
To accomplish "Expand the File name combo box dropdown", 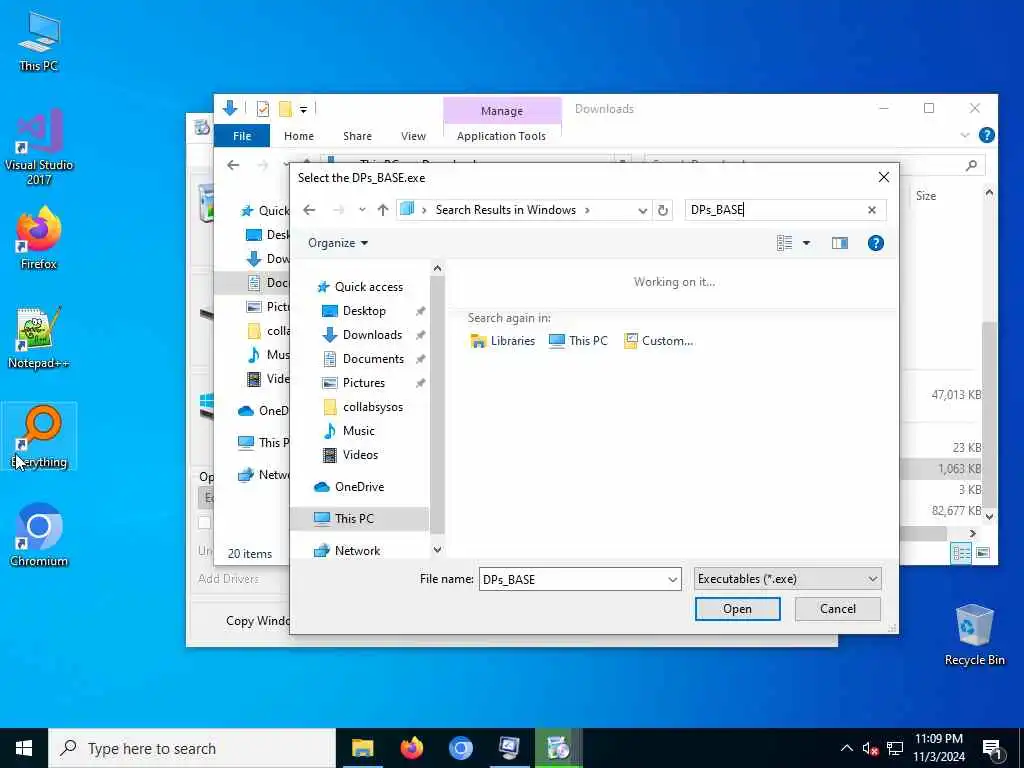I will [x=673, y=579].
